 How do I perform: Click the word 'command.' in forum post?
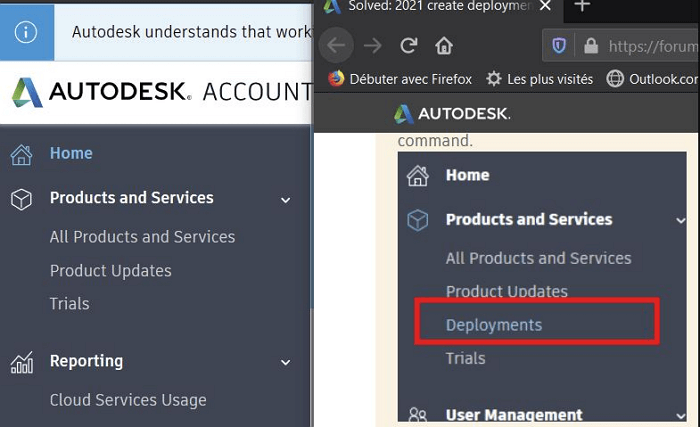click(435, 140)
